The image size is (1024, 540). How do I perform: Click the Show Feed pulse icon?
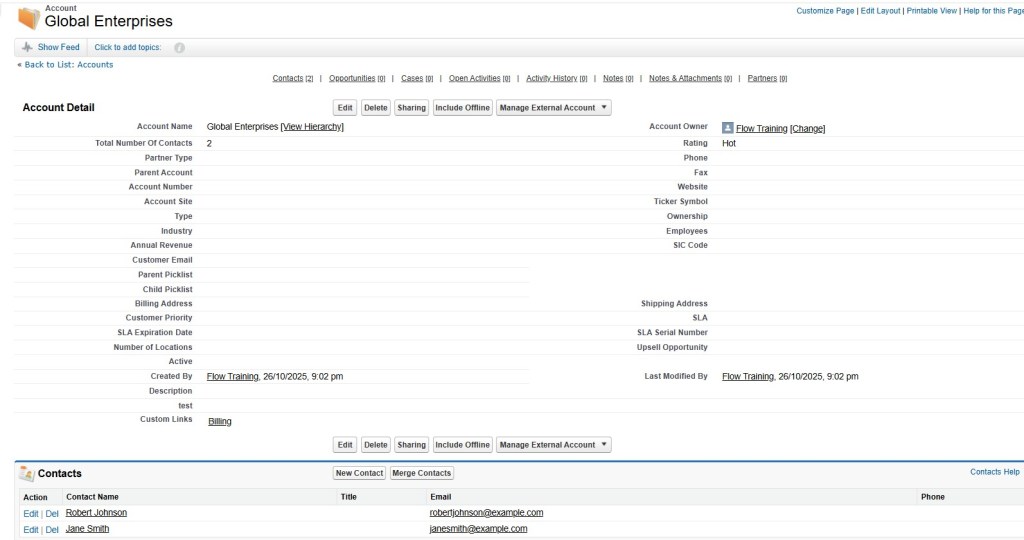pyautogui.click(x=27, y=47)
